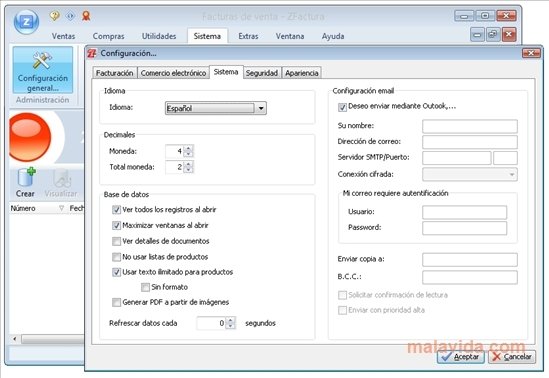Open the Ventas menu
The image size is (549, 378).
point(63,36)
